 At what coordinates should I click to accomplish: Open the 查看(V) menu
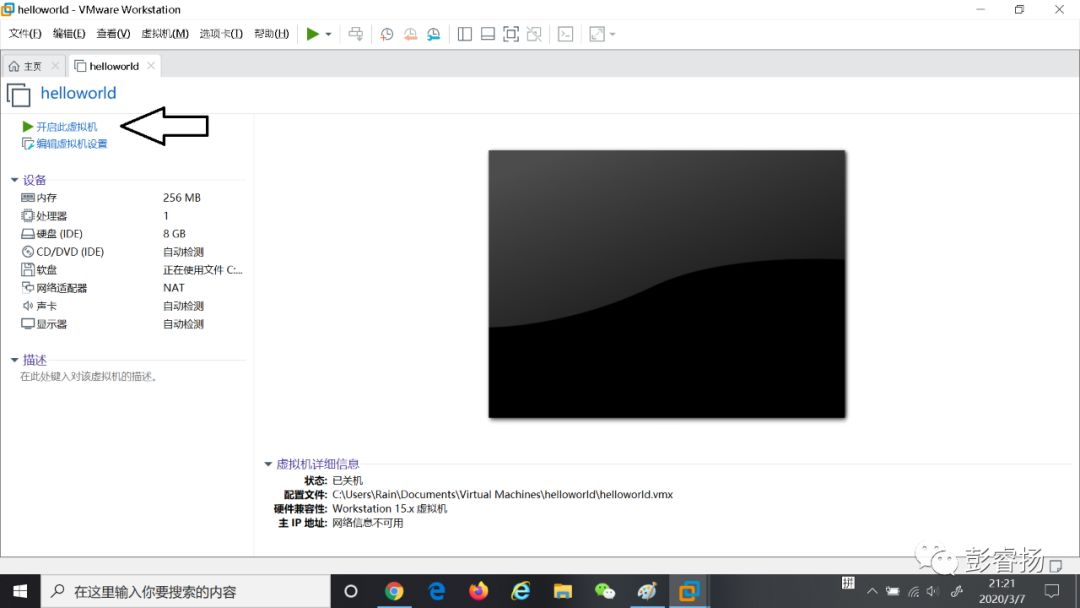(x=113, y=34)
